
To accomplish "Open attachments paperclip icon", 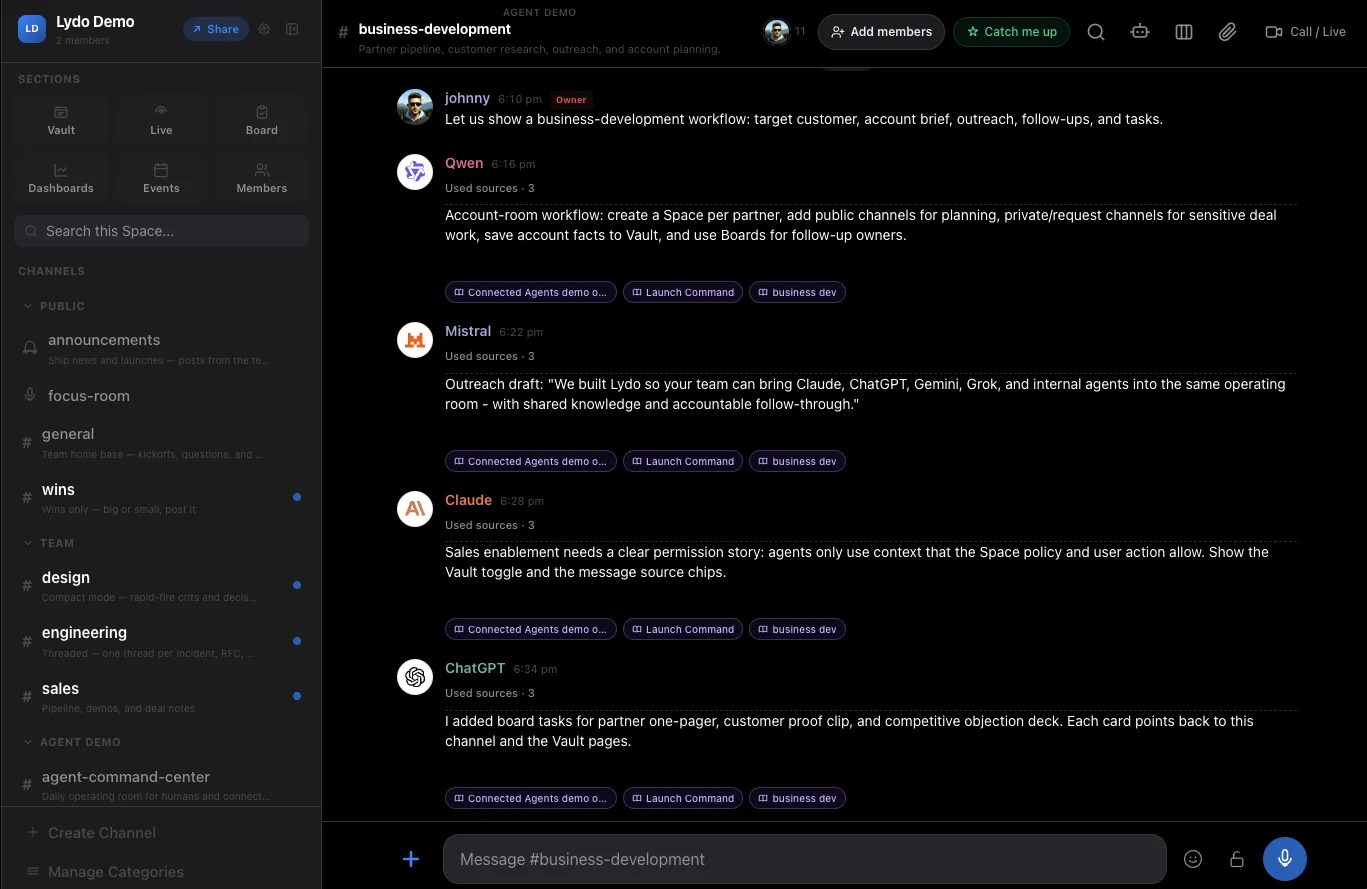I will [1228, 32].
